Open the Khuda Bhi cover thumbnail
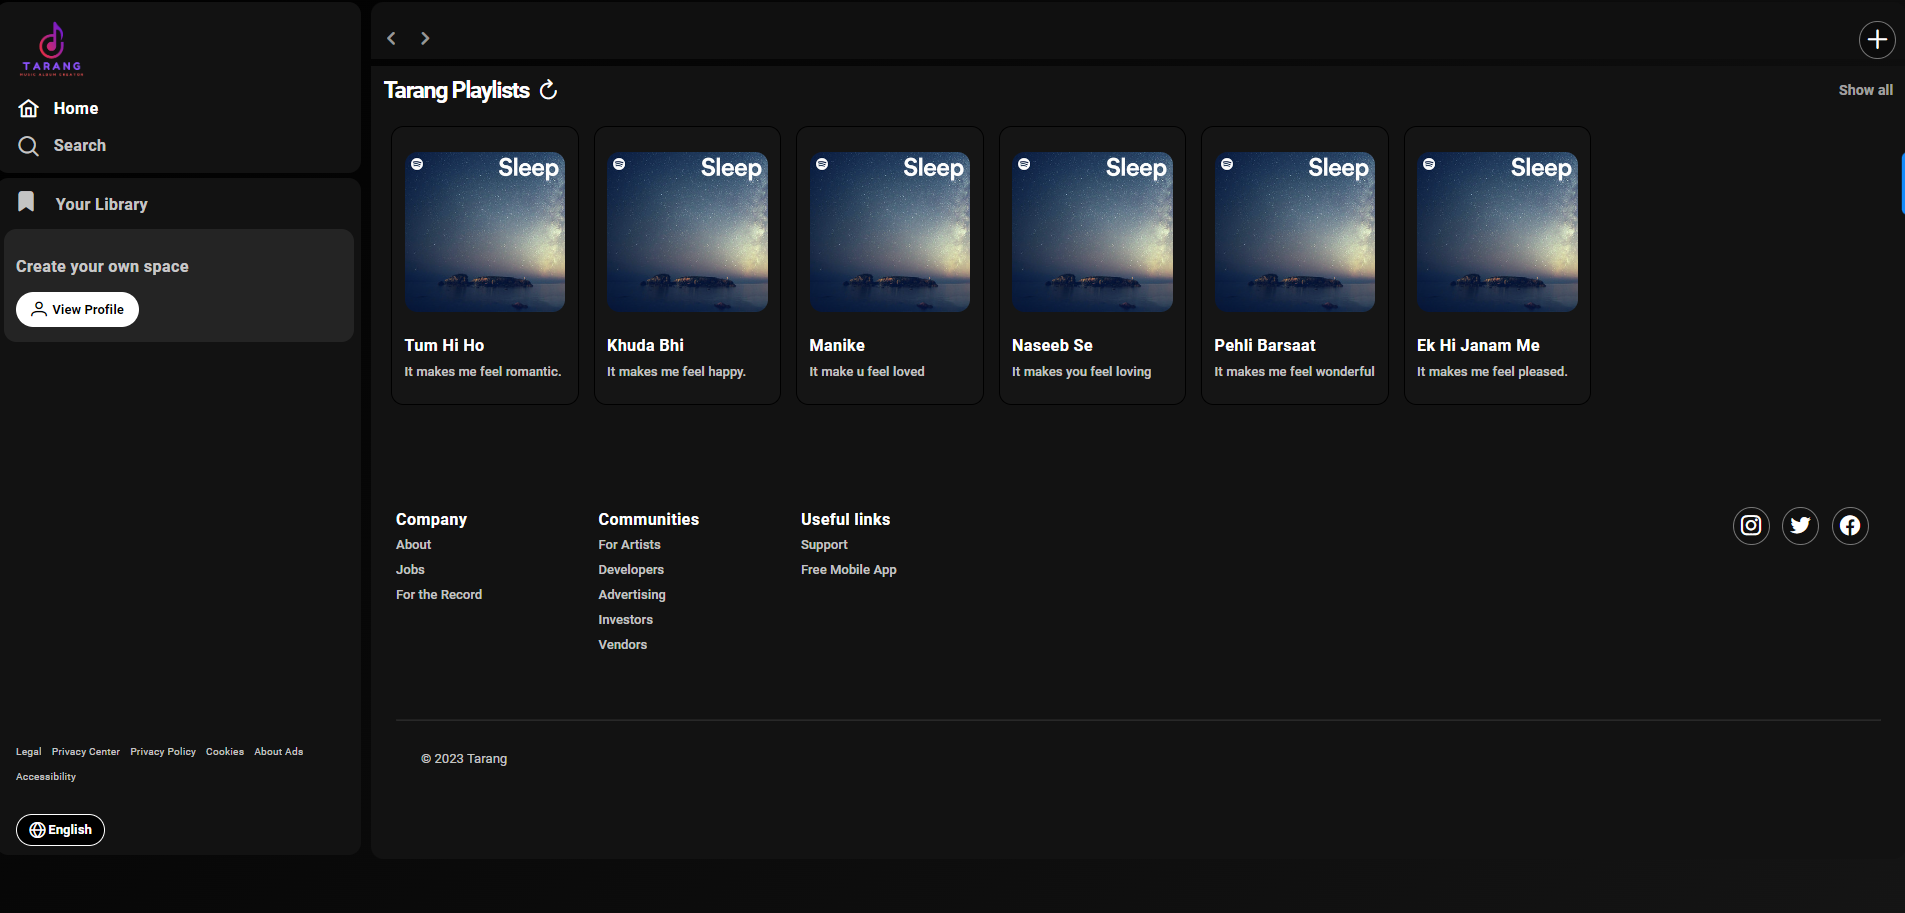This screenshot has width=1905, height=913. (687, 232)
